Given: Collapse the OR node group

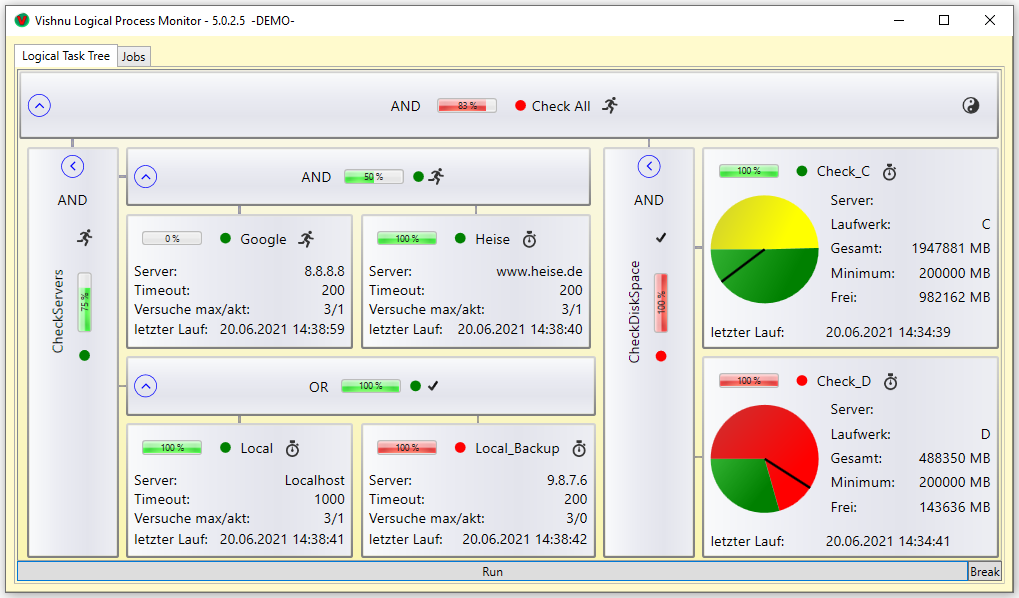Looking at the screenshot, I should click(x=146, y=386).
